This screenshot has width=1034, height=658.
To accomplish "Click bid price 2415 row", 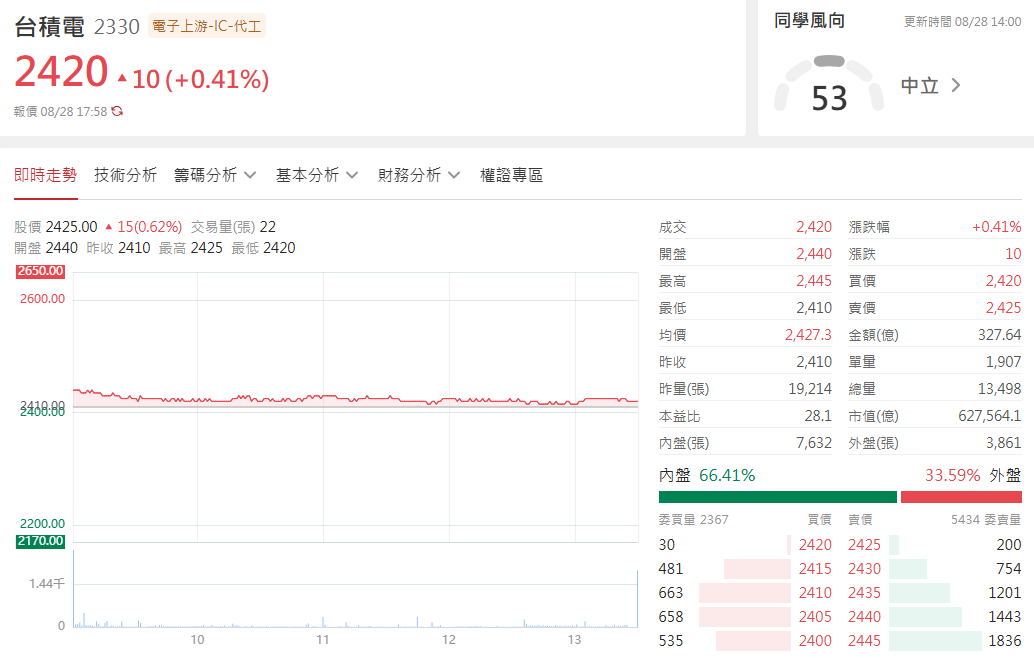I will coord(815,569).
